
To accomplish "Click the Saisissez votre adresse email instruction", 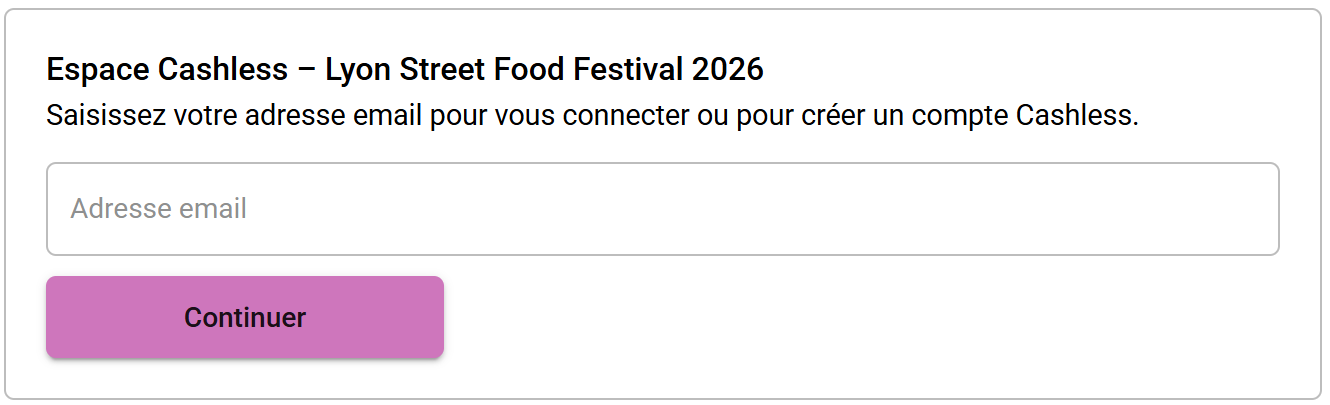I will pyautogui.click(x=592, y=116).
